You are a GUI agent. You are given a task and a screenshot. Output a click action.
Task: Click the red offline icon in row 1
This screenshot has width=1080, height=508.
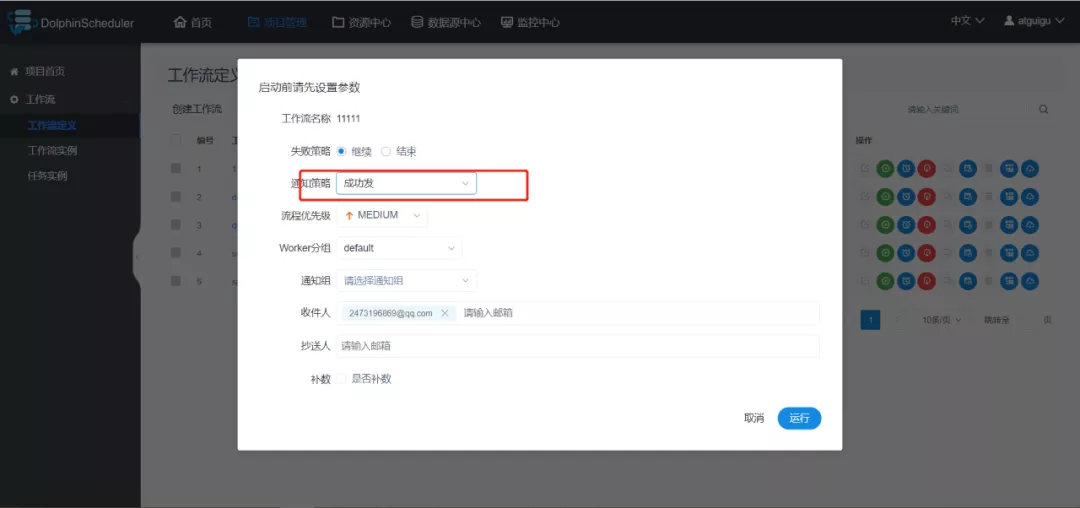(926, 169)
